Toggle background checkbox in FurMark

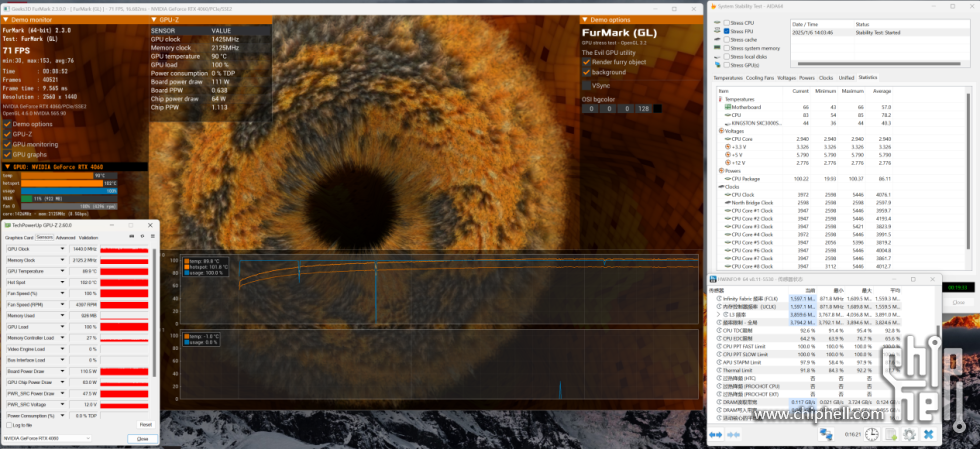[x=586, y=73]
